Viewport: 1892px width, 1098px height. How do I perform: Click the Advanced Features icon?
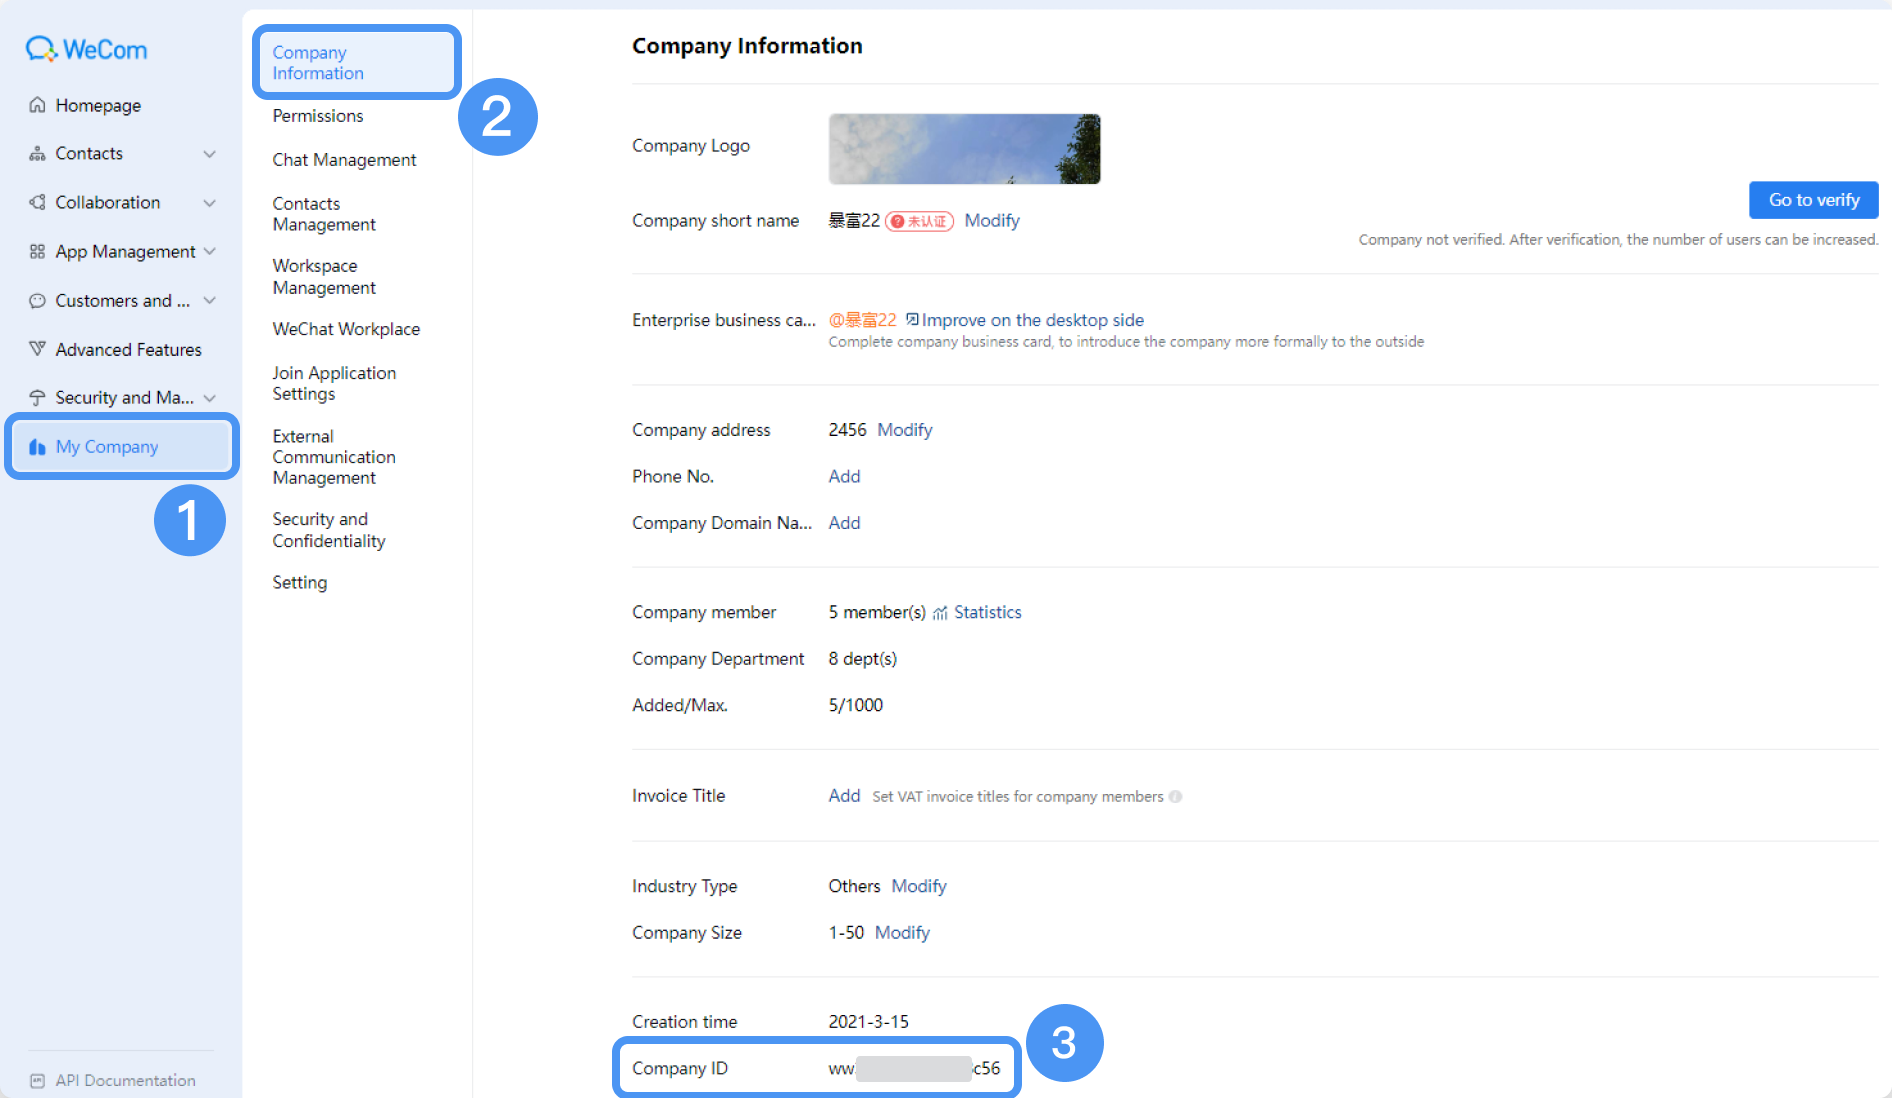tap(37, 349)
